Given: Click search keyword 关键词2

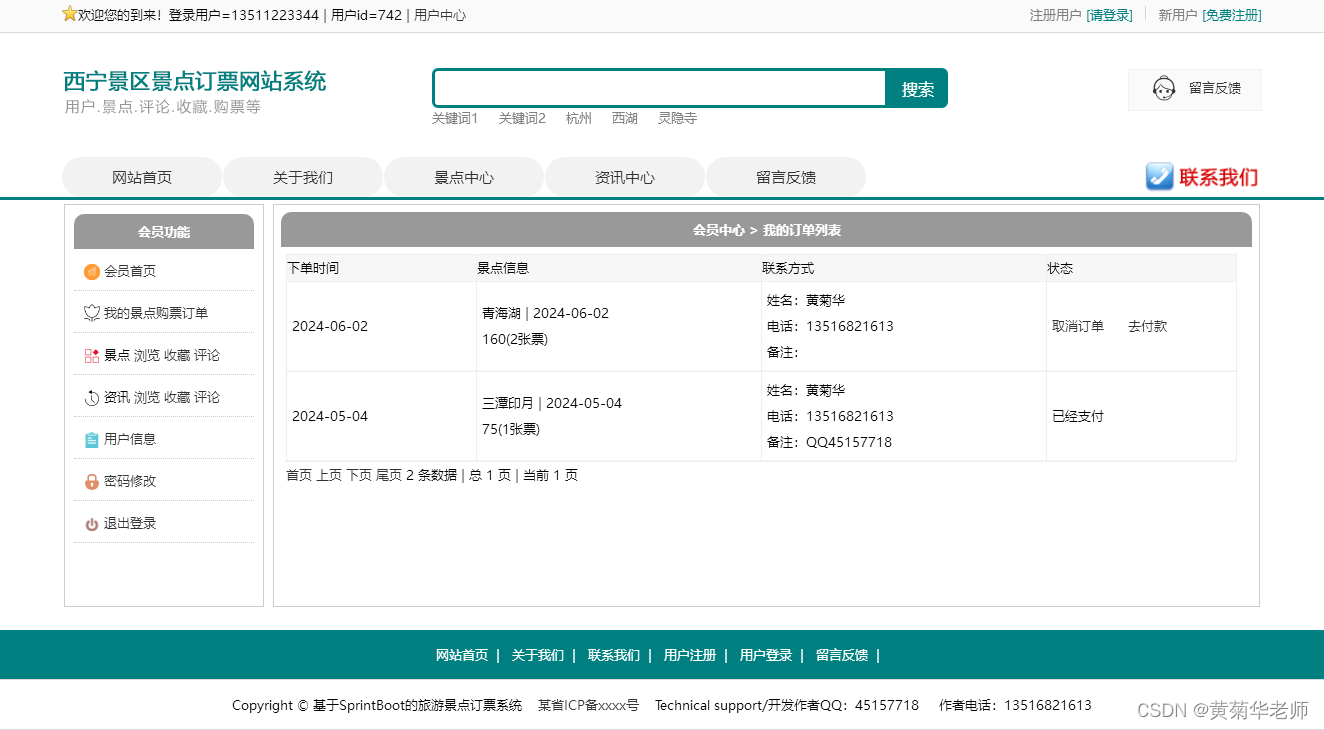Looking at the screenshot, I should pyautogui.click(x=522, y=118).
